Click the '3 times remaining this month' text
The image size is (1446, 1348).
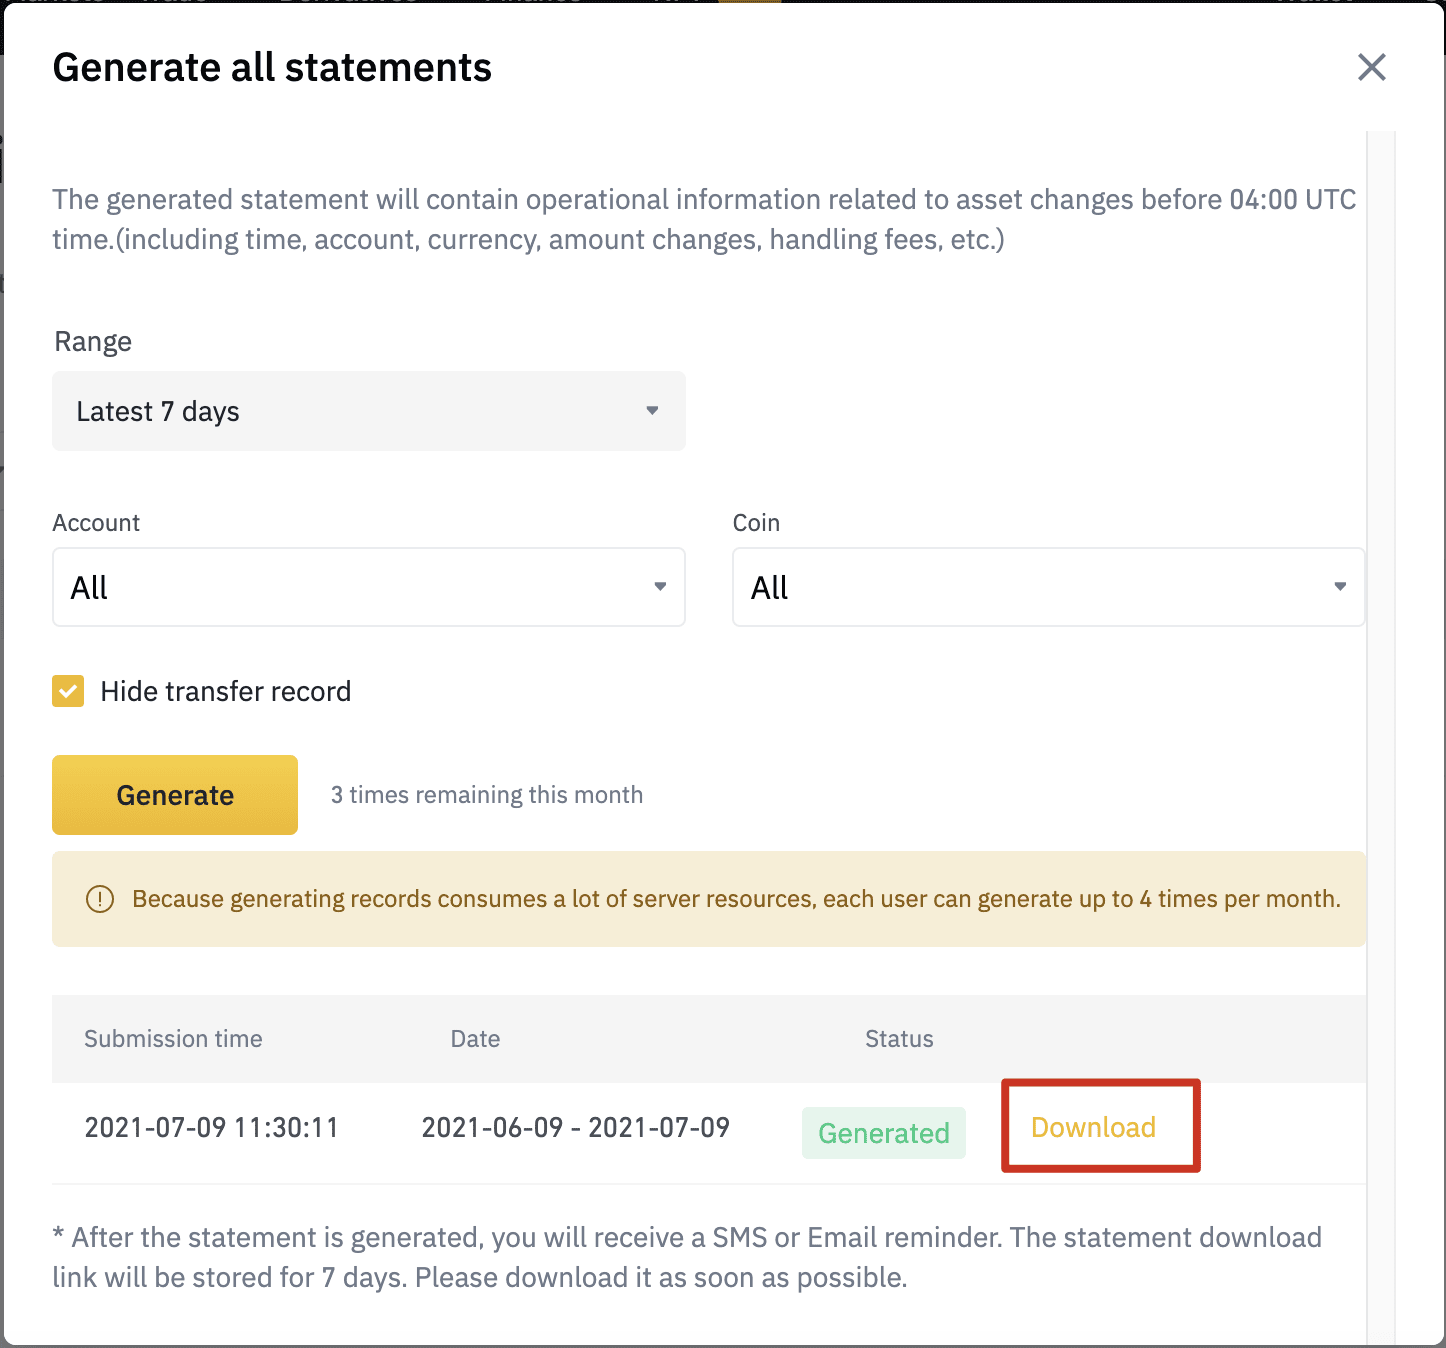click(x=487, y=795)
